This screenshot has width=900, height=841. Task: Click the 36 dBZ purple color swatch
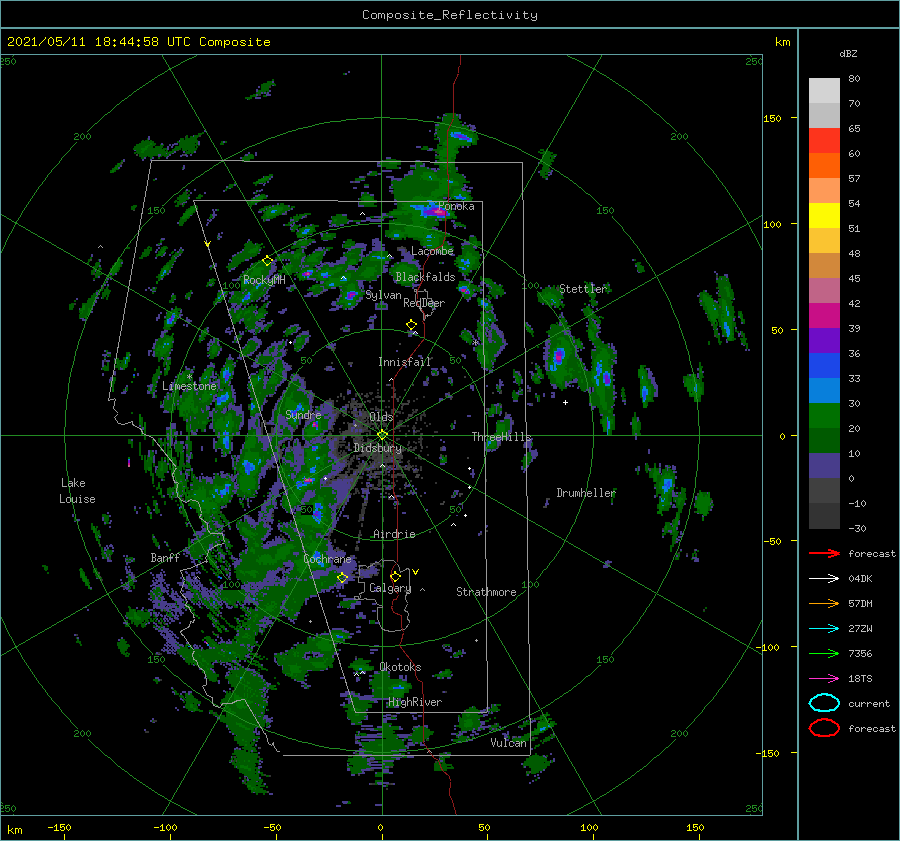[x=824, y=340]
